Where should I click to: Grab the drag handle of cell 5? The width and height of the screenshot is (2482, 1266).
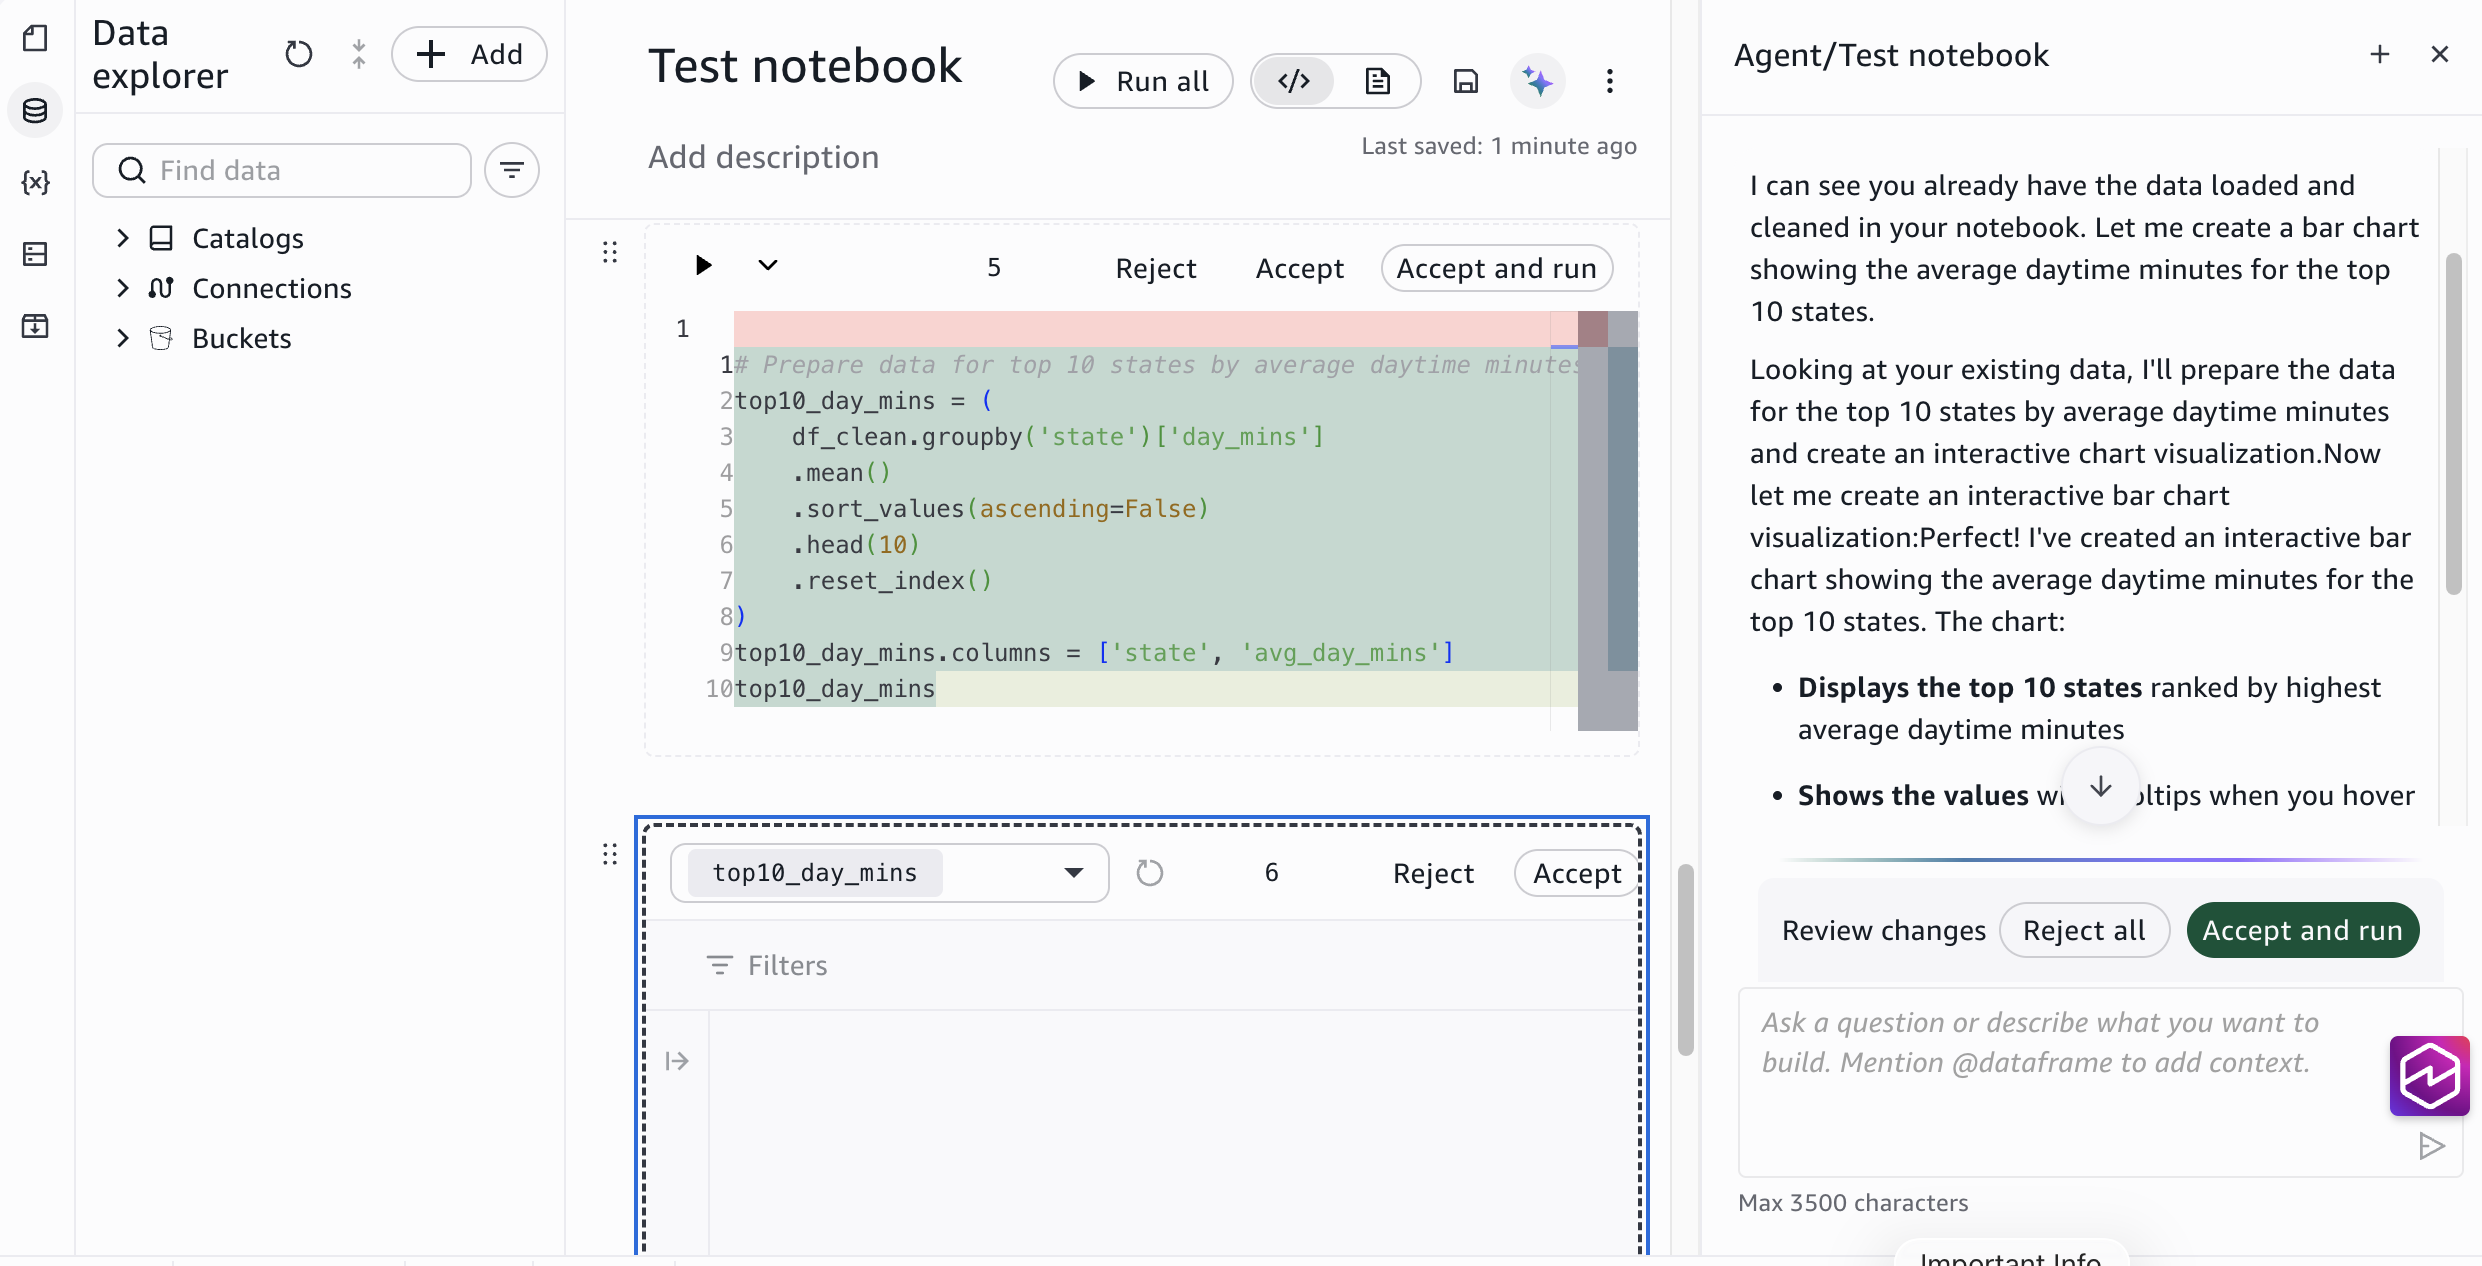(x=610, y=252)
